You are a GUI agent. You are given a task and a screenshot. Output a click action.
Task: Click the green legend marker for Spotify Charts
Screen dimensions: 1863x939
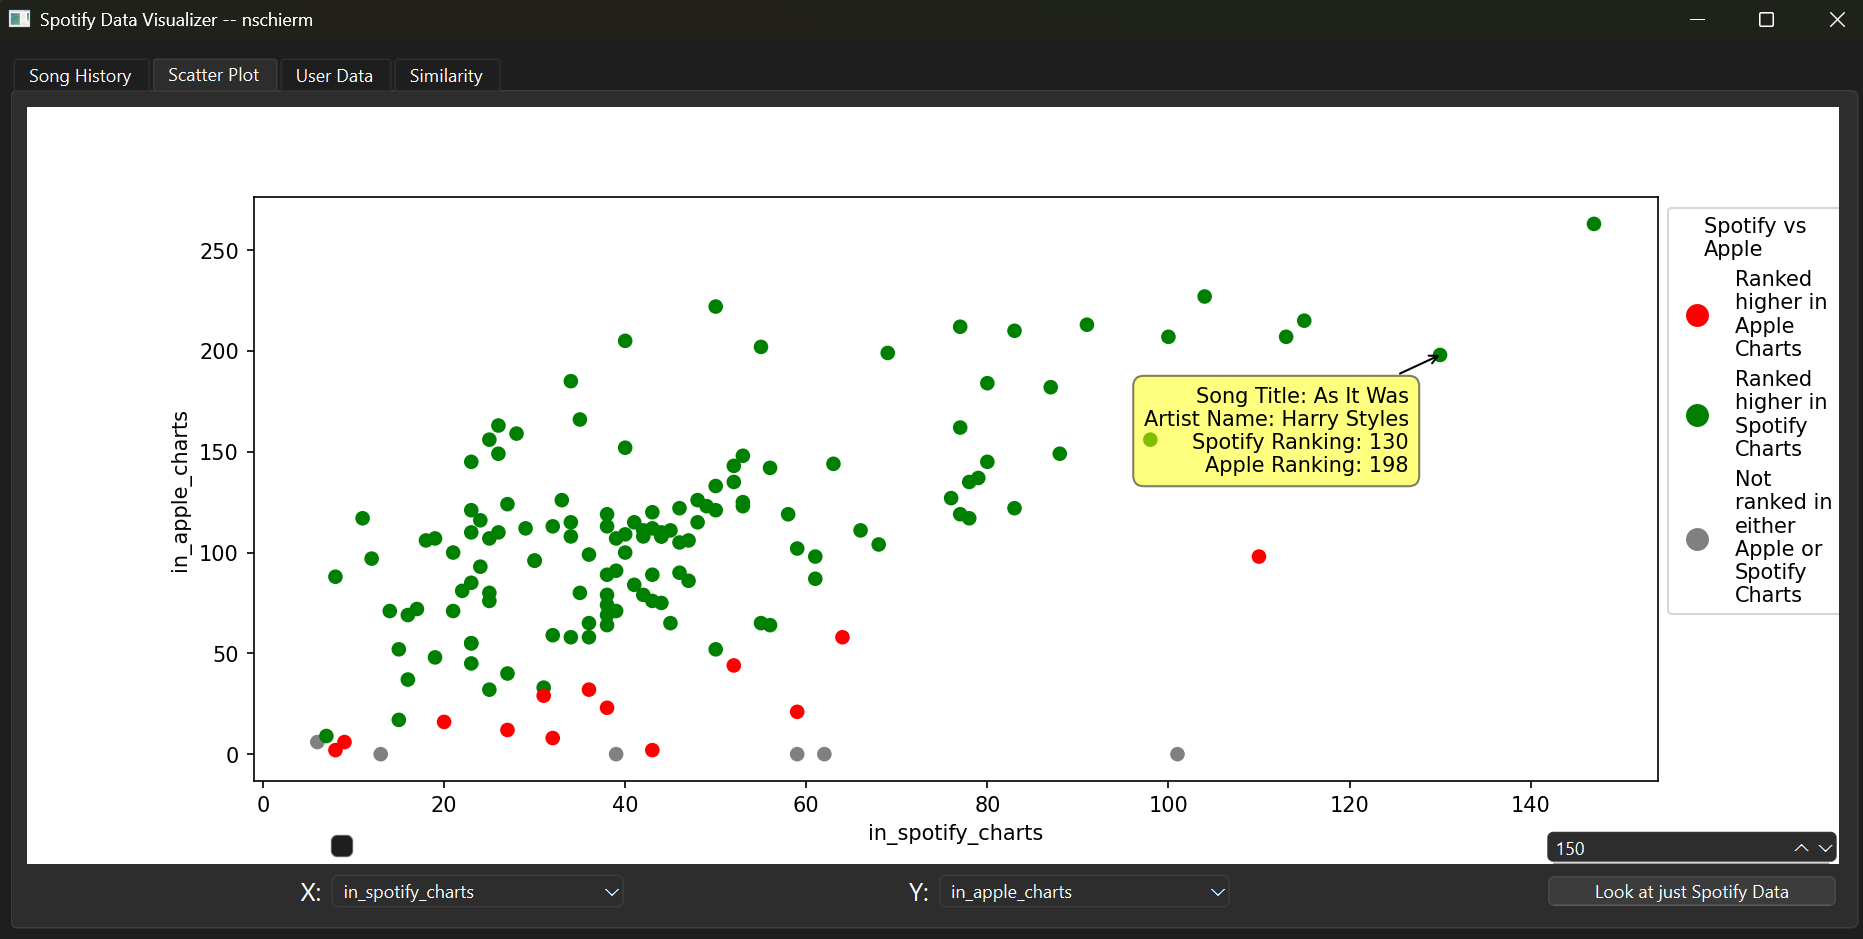pyautogui.click(x=1697, y=415)
